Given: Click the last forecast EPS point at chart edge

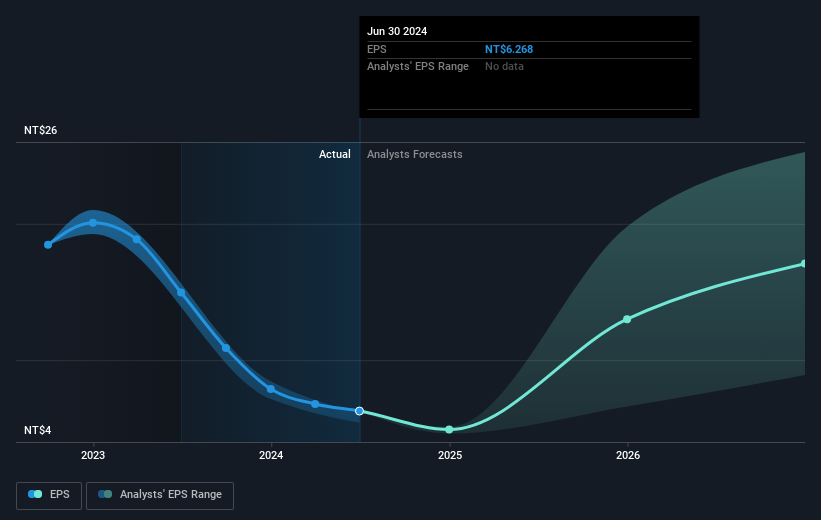Looking at the screenshot, I should 803,263.
